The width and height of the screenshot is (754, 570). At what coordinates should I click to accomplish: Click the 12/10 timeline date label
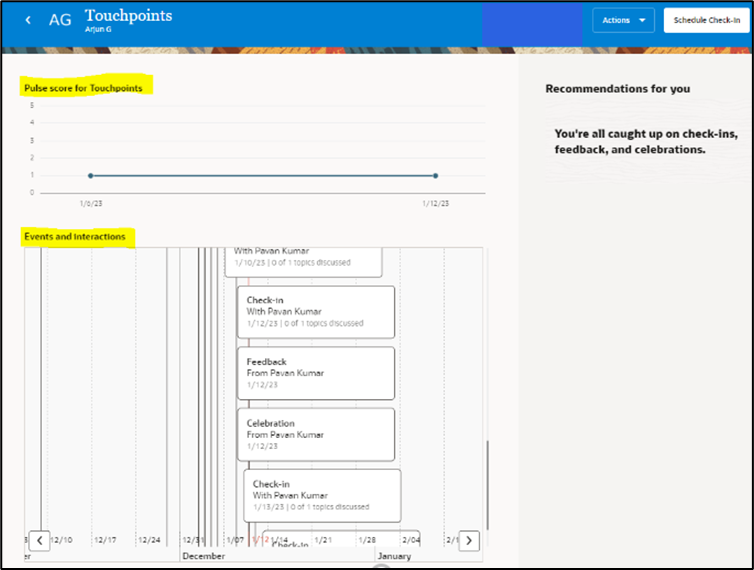click(x=61, y=540)
